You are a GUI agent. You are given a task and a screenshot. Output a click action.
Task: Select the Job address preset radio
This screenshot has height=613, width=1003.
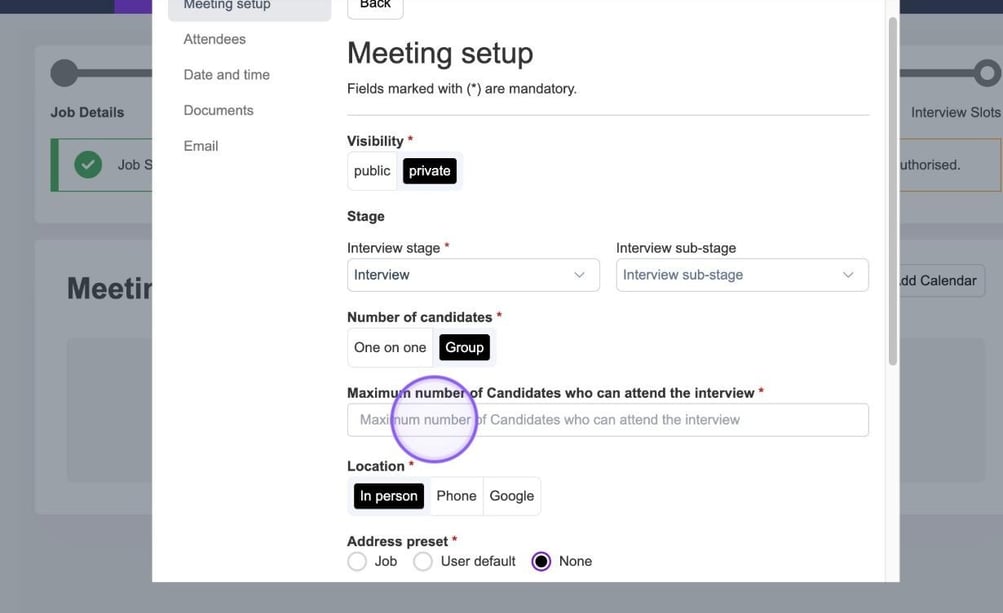(x=357, y=562)
